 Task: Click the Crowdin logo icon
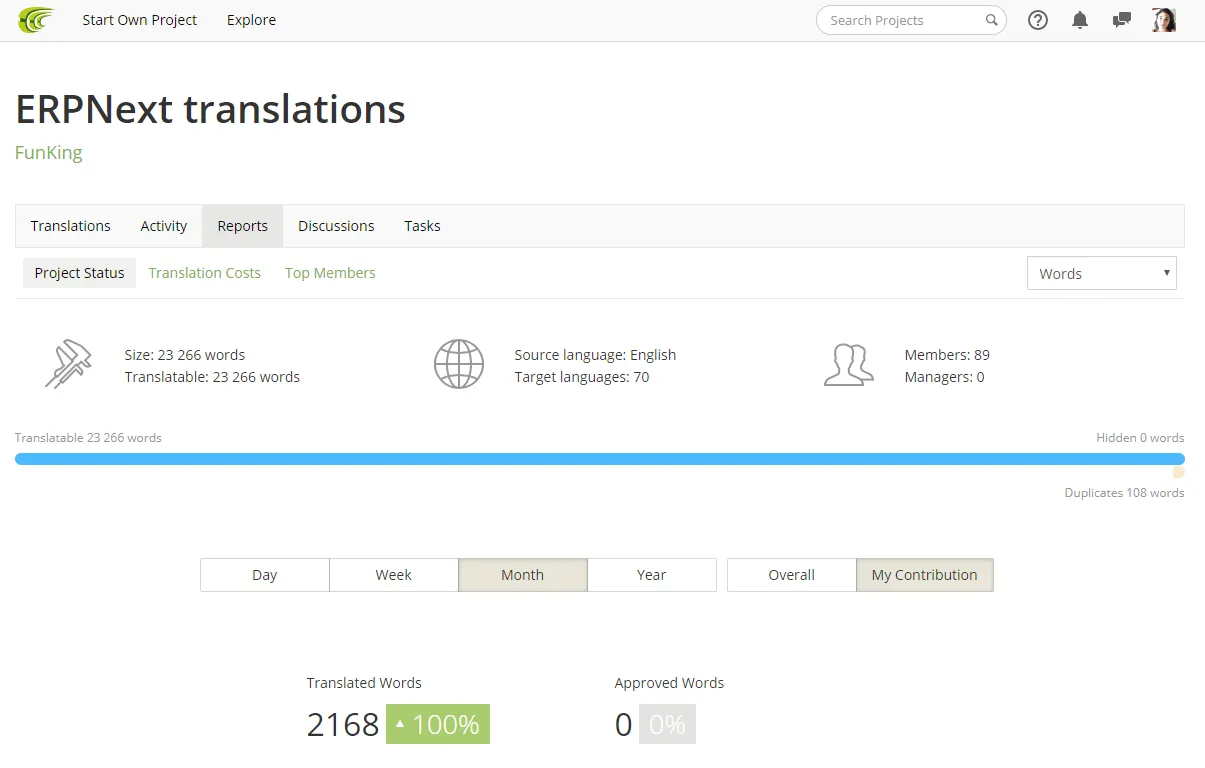tap(36, 20)
